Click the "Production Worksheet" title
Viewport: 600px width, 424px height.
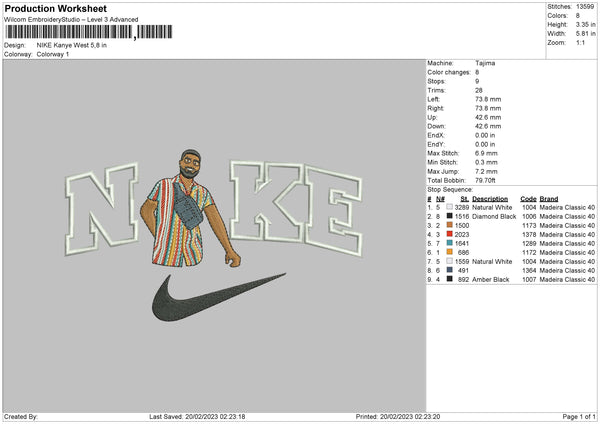point(55,8)
